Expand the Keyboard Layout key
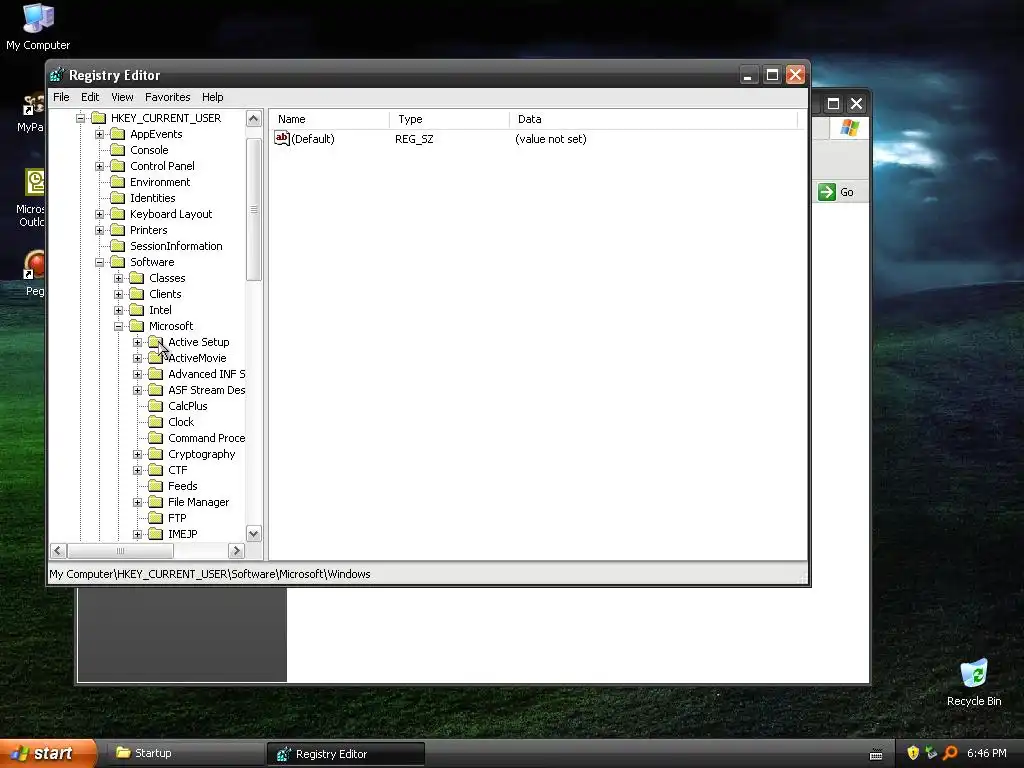The width and height of the screenshot is (1024, 768). point(99,214)
